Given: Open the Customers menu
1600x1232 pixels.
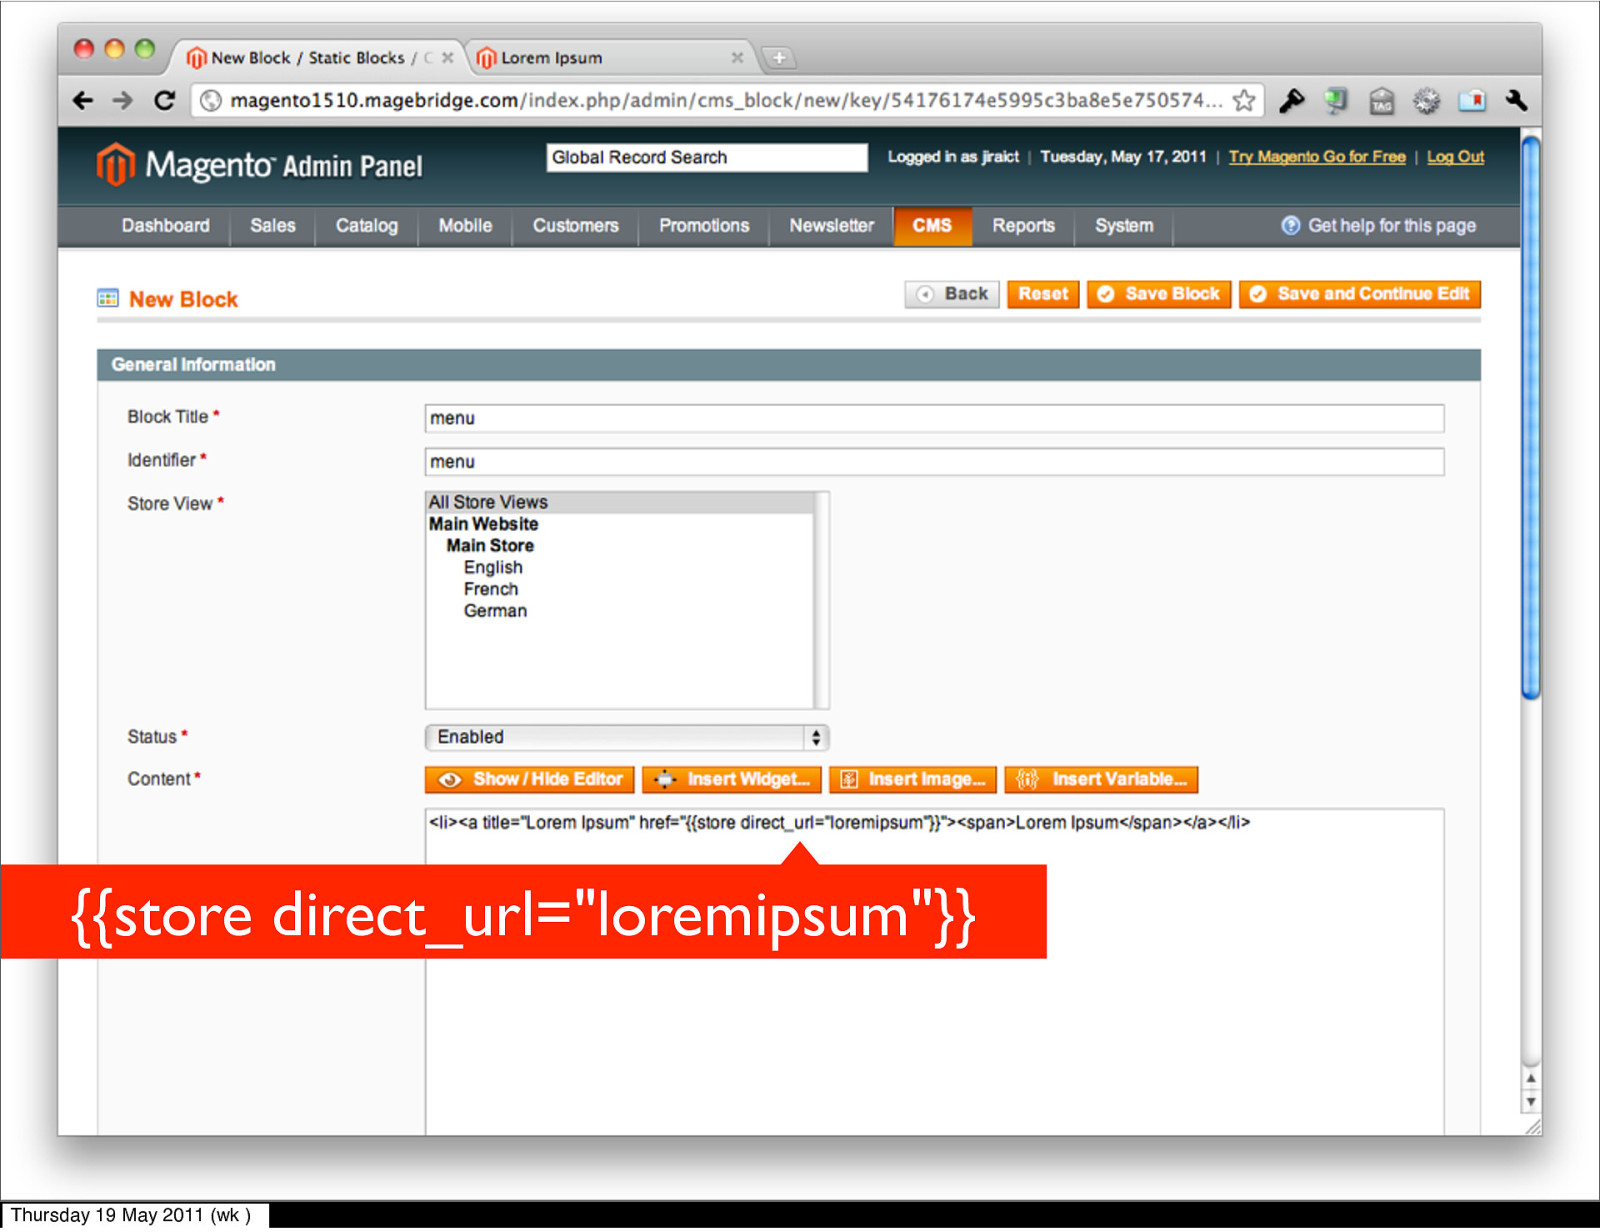Looking at the screenshot, I should coord(576,226).
